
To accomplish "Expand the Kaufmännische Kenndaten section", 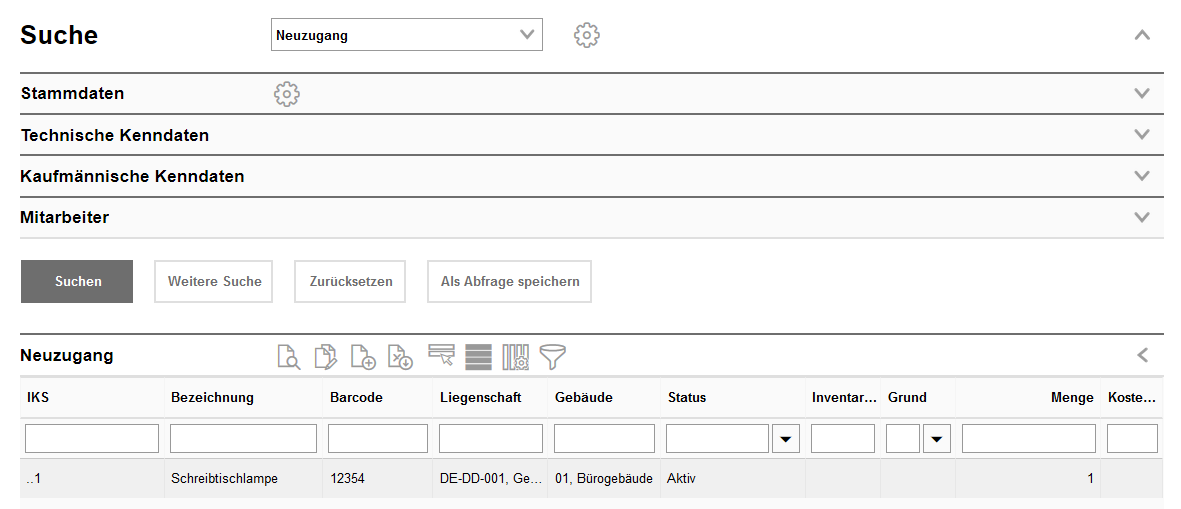I will pyautogui.click(x=1142, y=176).
